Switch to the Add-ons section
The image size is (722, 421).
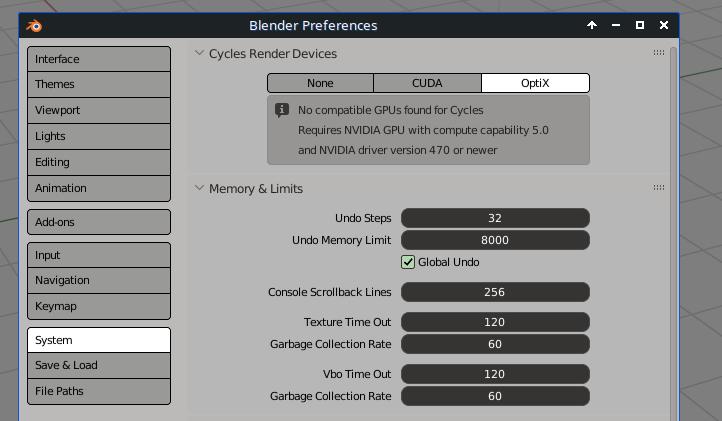click(99, 222)
